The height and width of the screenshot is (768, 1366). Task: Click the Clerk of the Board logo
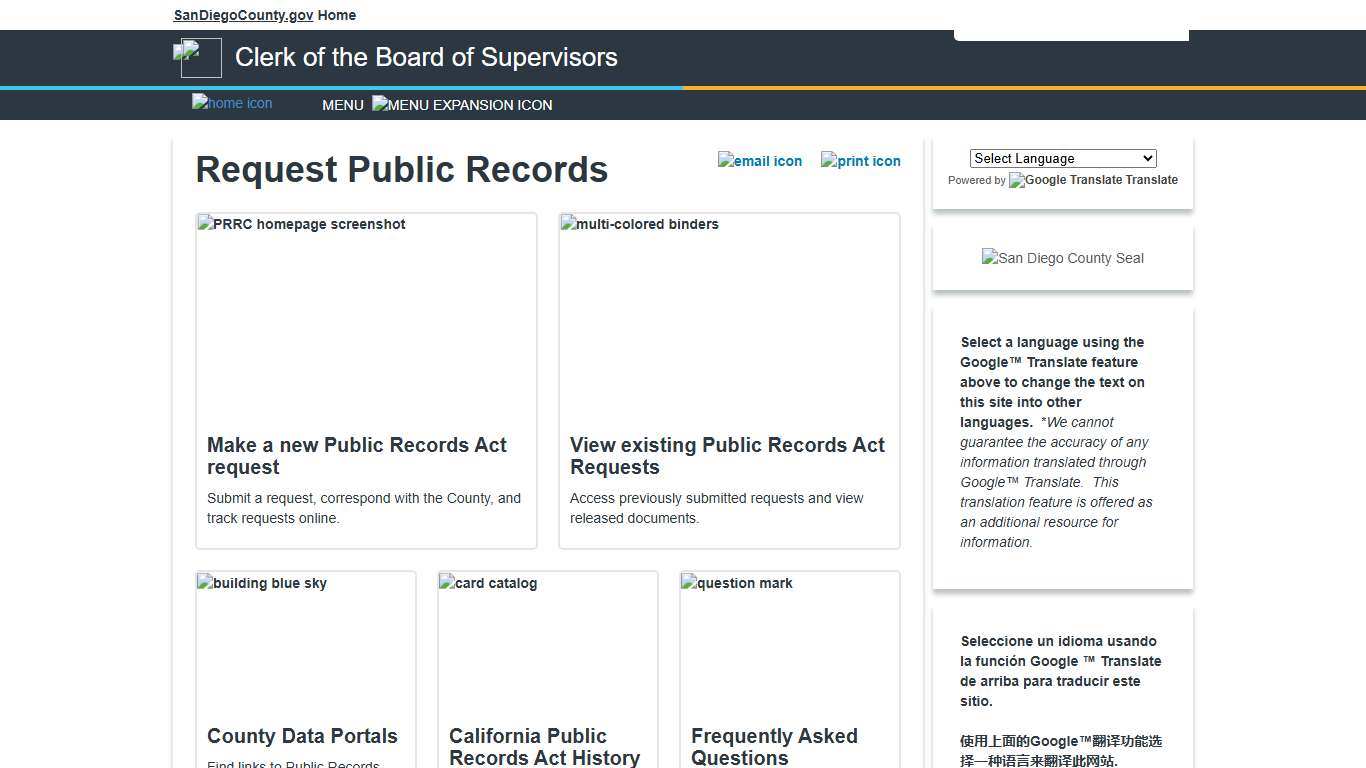pyautogui.click(x=198, y=57)
